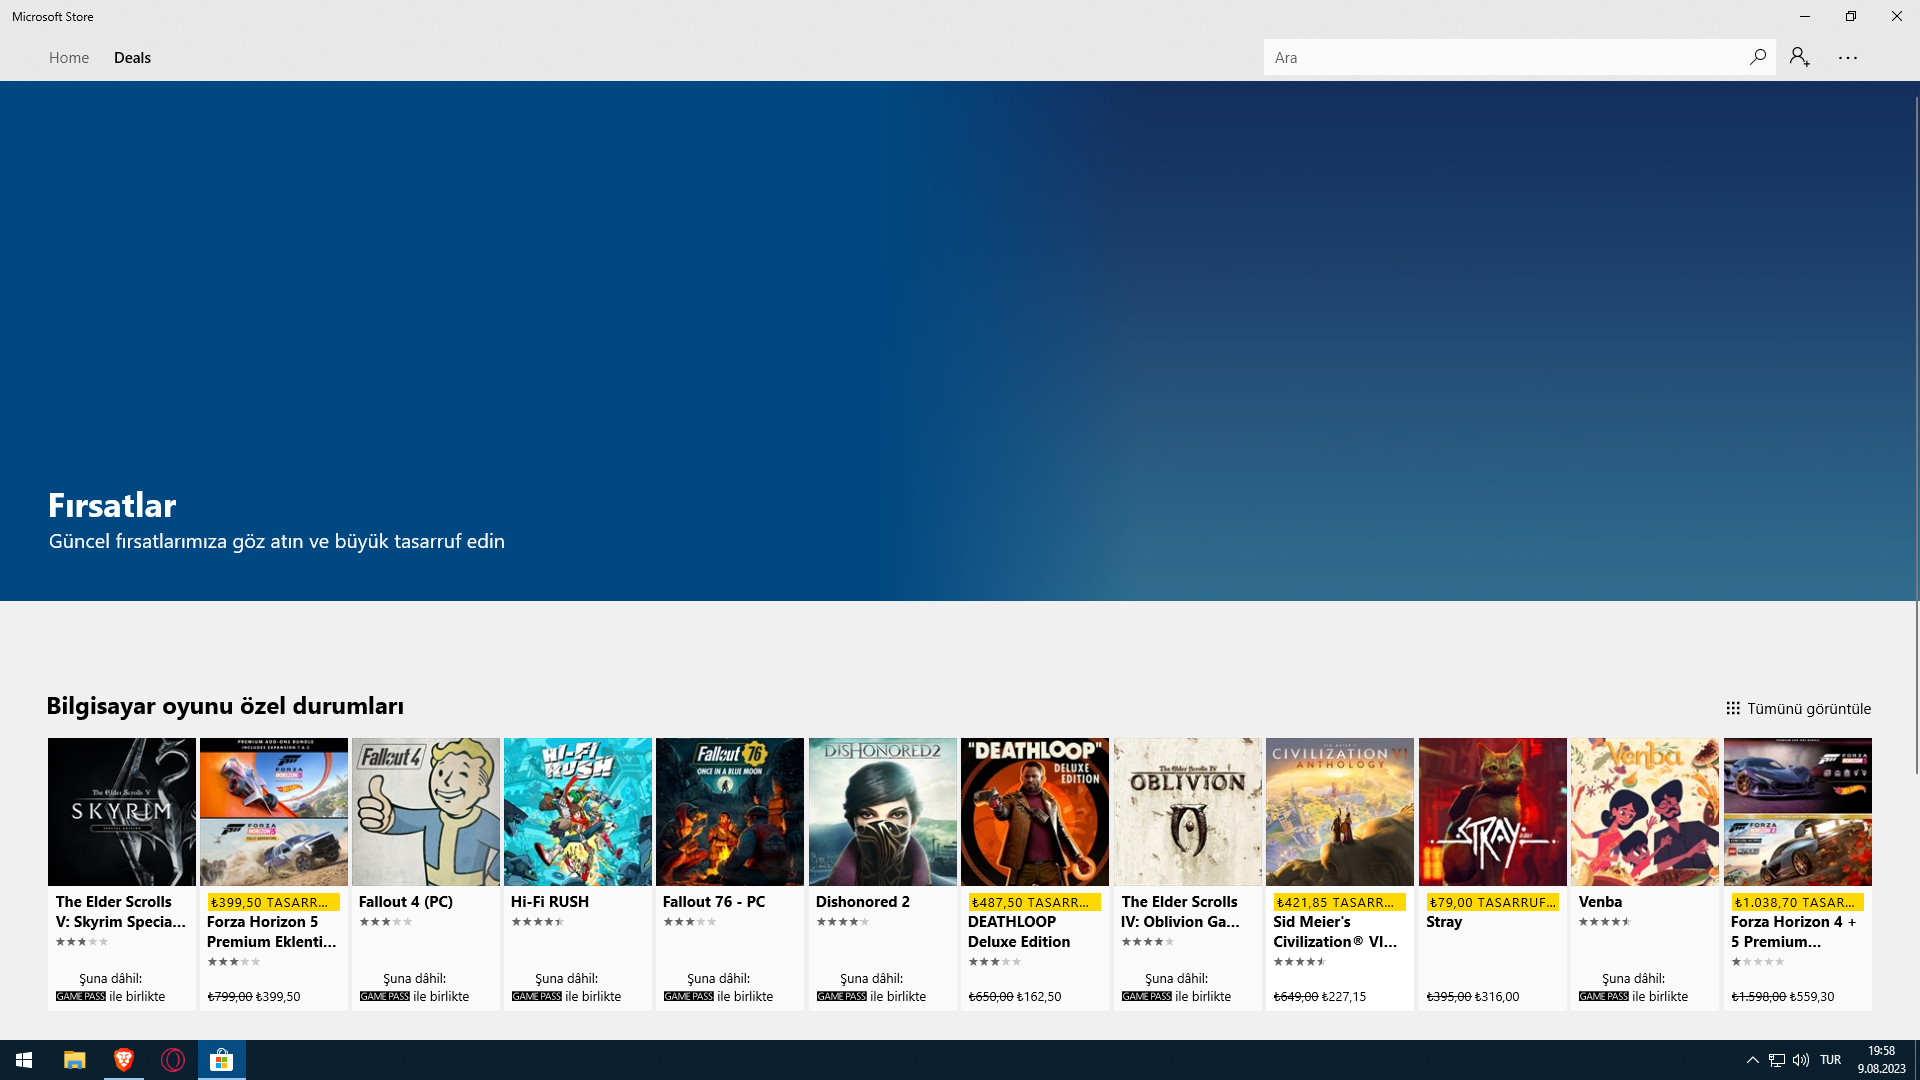Open File Explorer from taskbar
The image size is (1920, 1080).
coord(74,1059)
